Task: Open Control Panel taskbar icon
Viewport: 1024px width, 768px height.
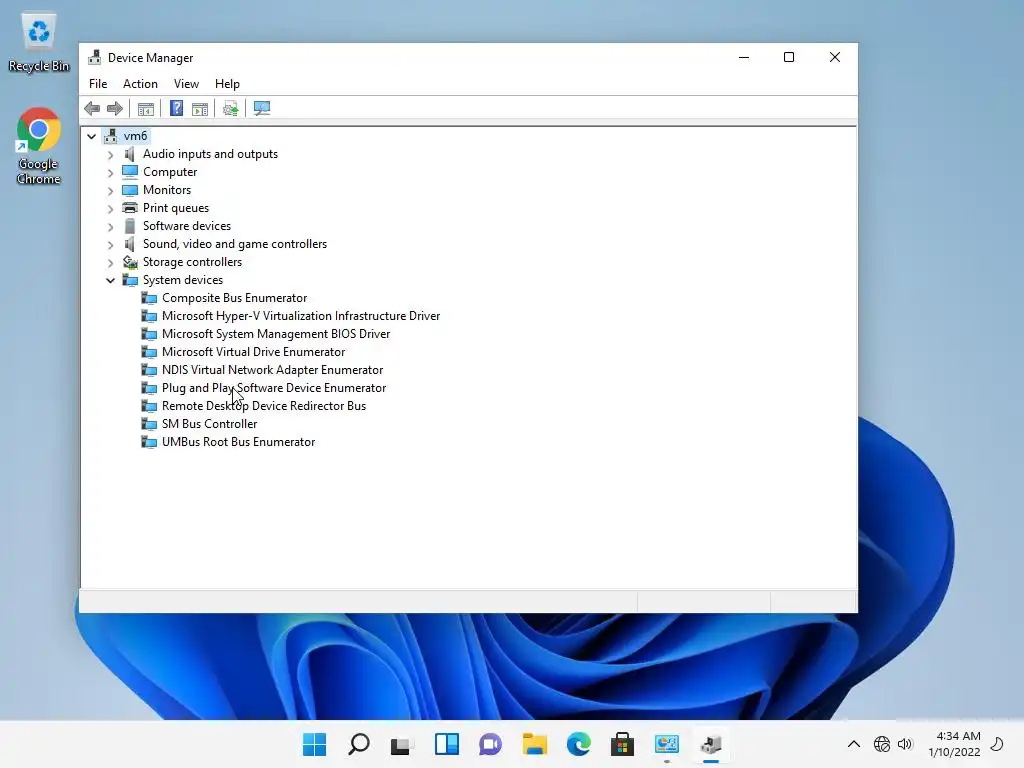Action: [667, 744]
